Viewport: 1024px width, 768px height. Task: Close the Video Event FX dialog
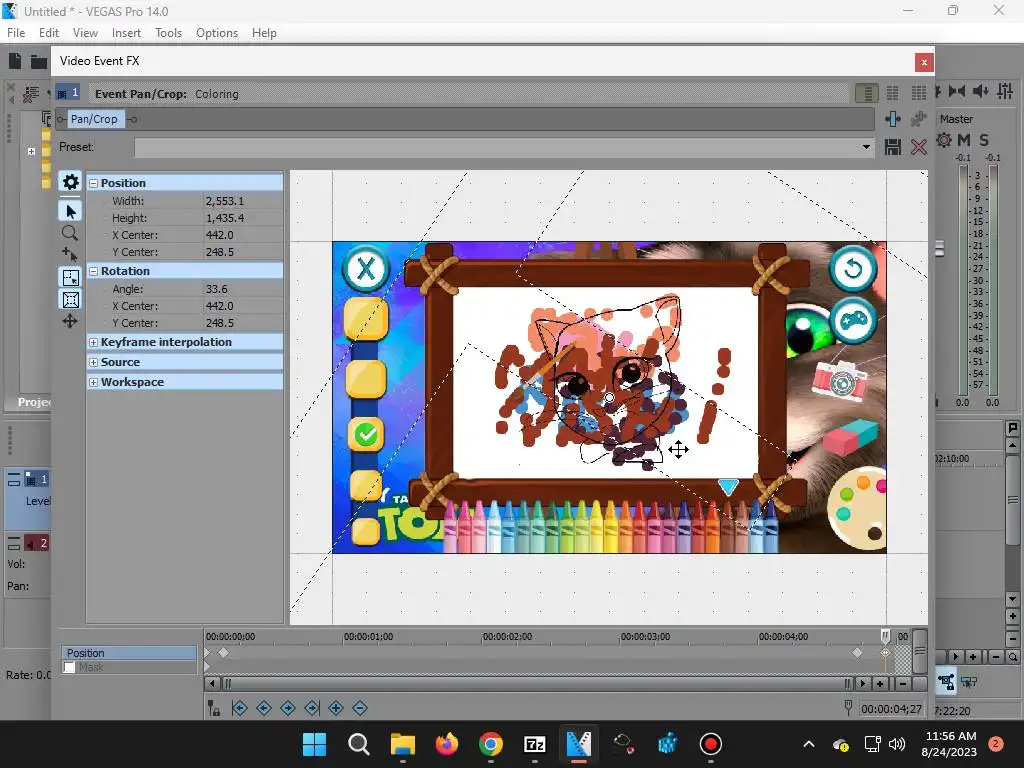923,62
